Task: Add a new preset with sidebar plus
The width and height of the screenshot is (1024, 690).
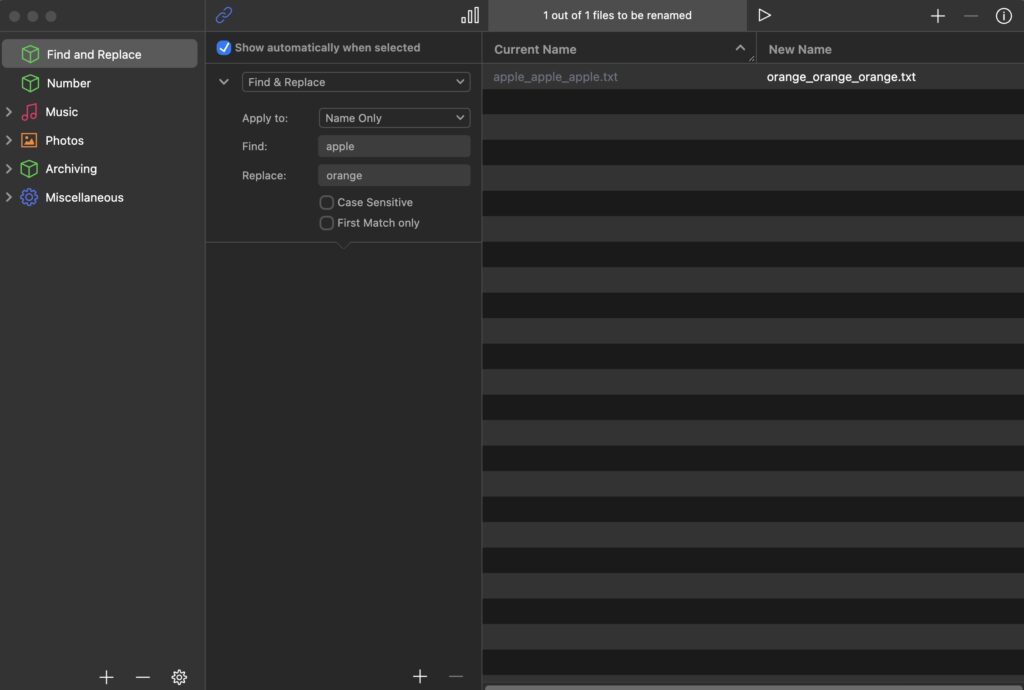Action: pos(107,677)
